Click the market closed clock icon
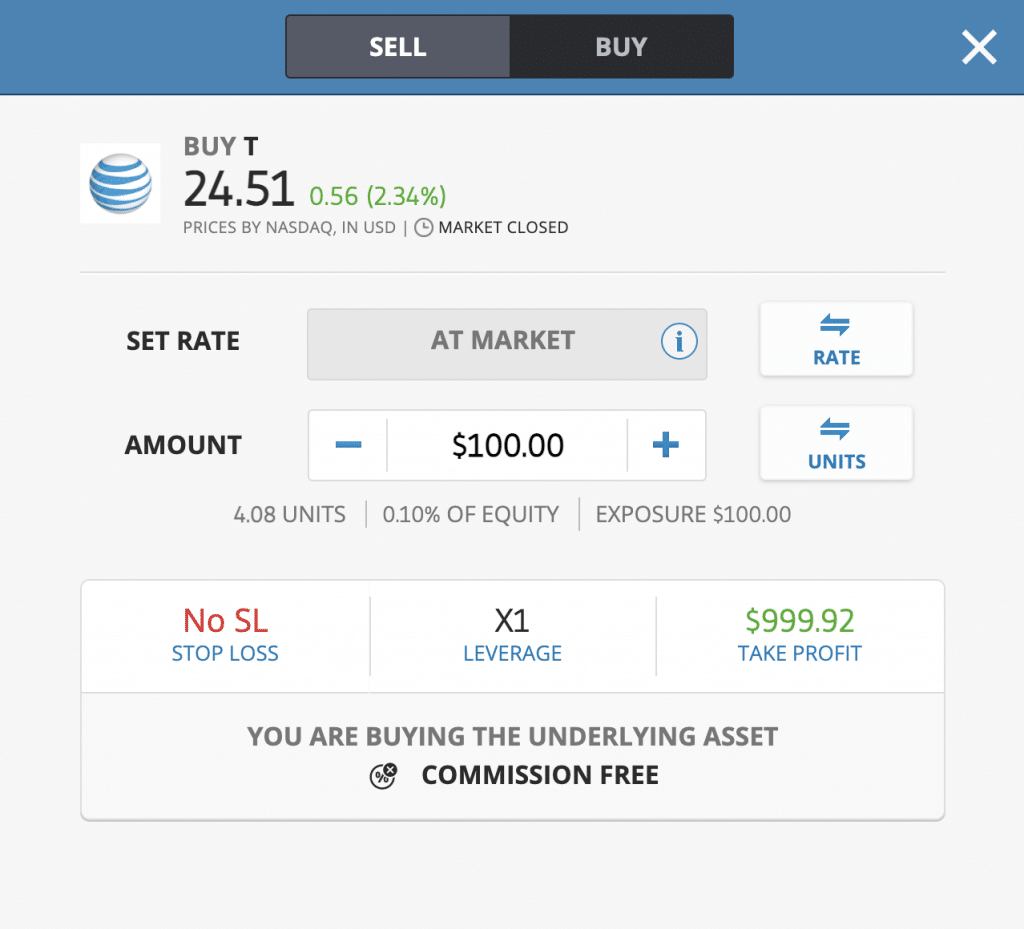Viewport: 1024px width, 929px height. [424, 228]
